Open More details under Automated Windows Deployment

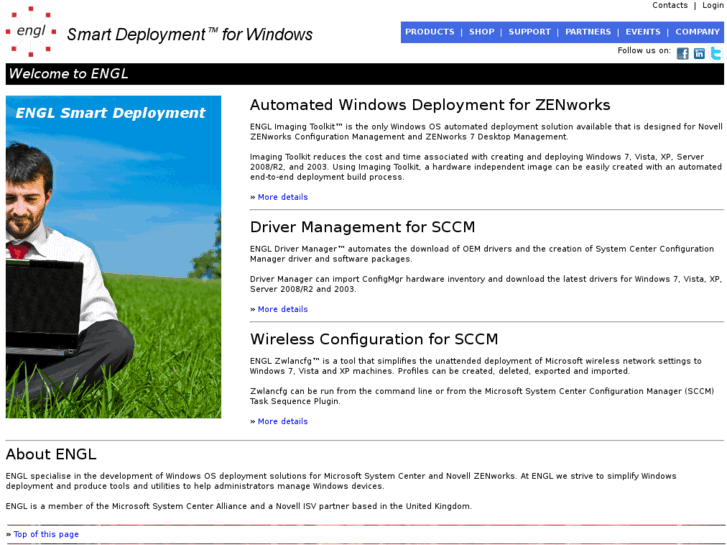(283, 197)
